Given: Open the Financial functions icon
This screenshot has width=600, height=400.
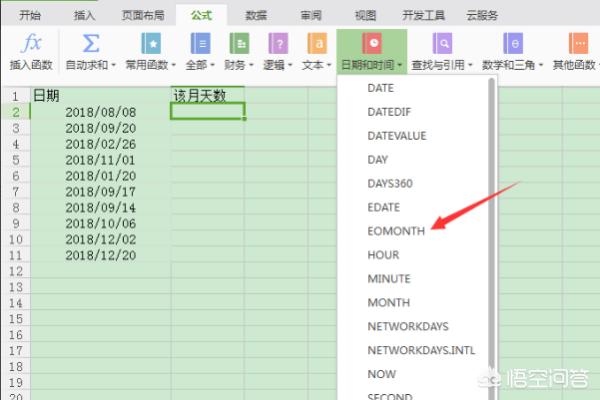Looking at the screenshot, I should (x=239, y=44).
